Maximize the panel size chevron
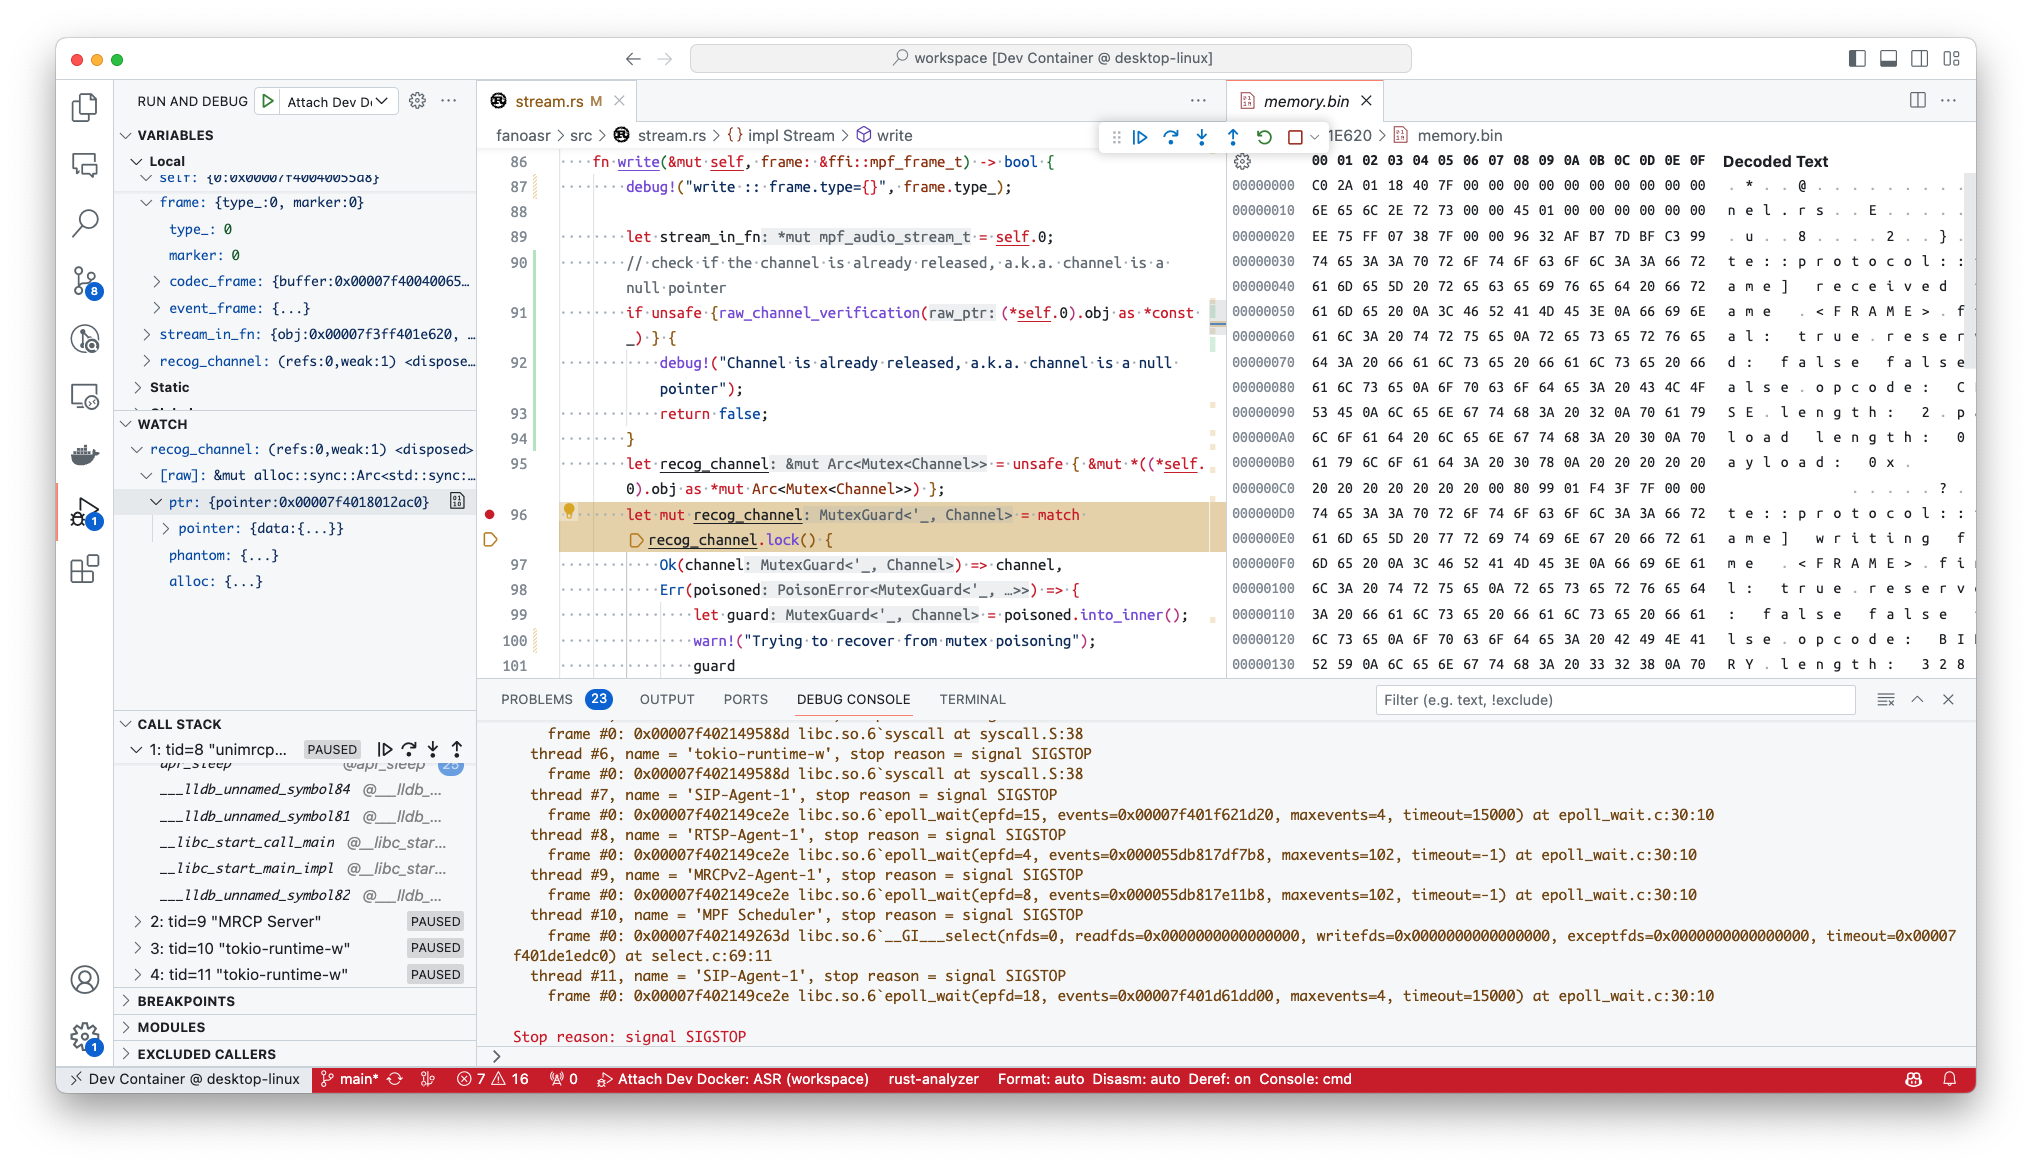 click(x=1917, y=700)
